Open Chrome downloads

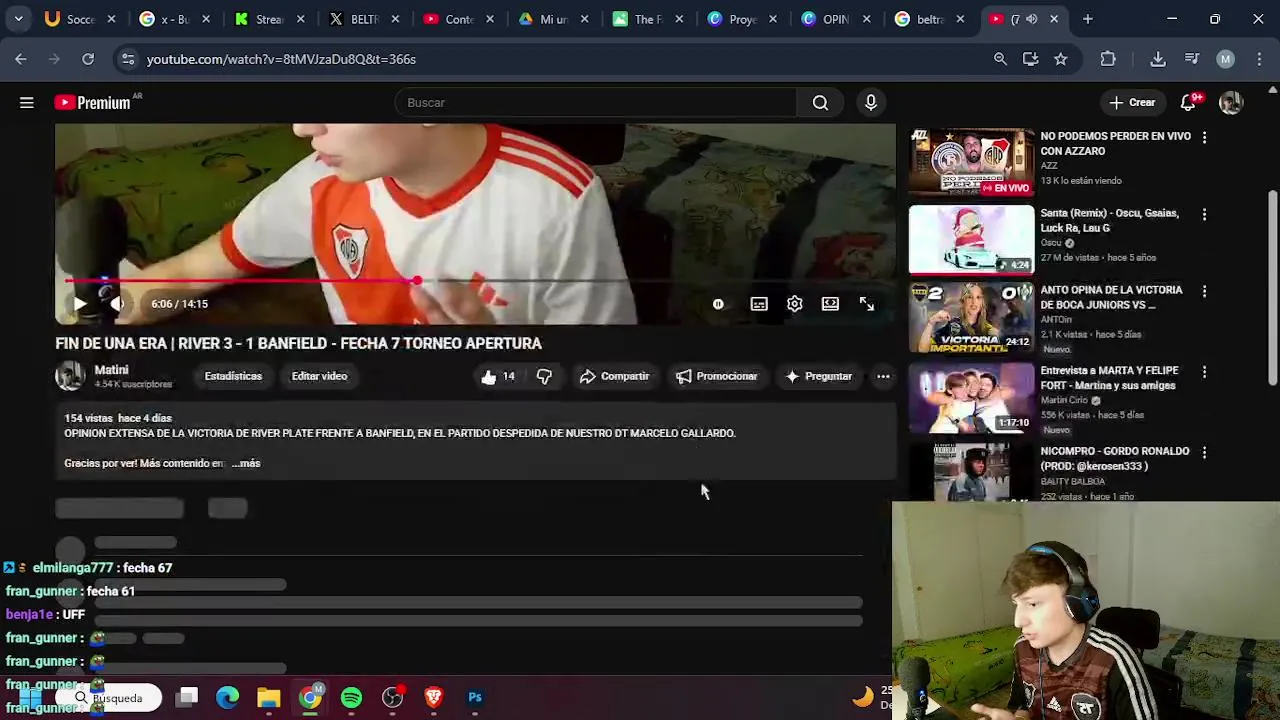1158,59
